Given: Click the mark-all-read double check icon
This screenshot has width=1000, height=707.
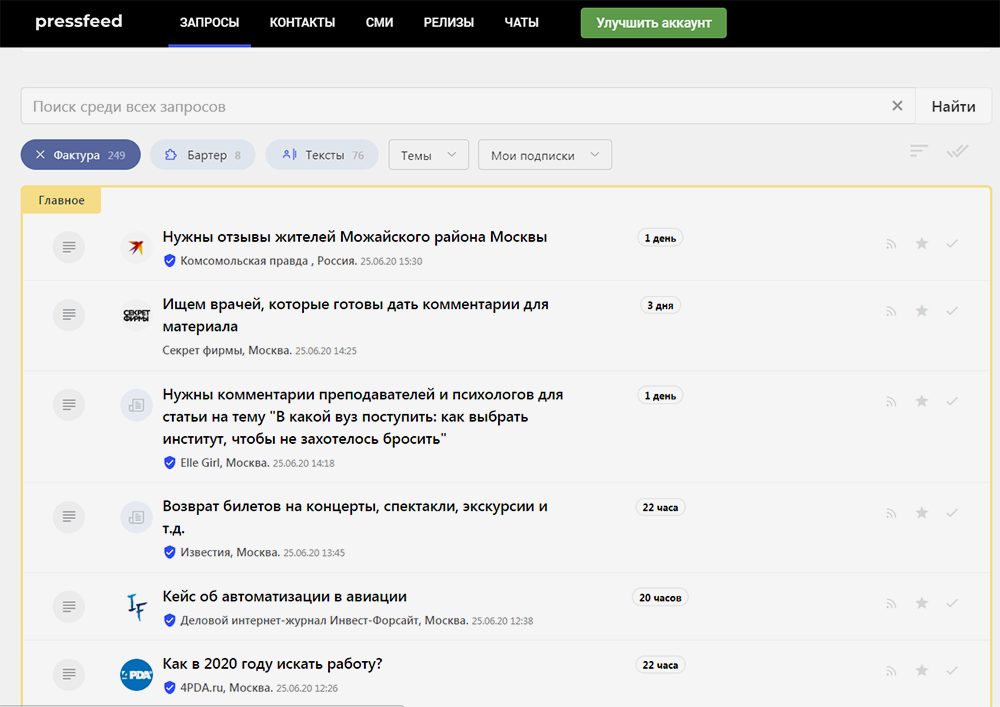Looking at the screenshot, I should click(957, 151).
